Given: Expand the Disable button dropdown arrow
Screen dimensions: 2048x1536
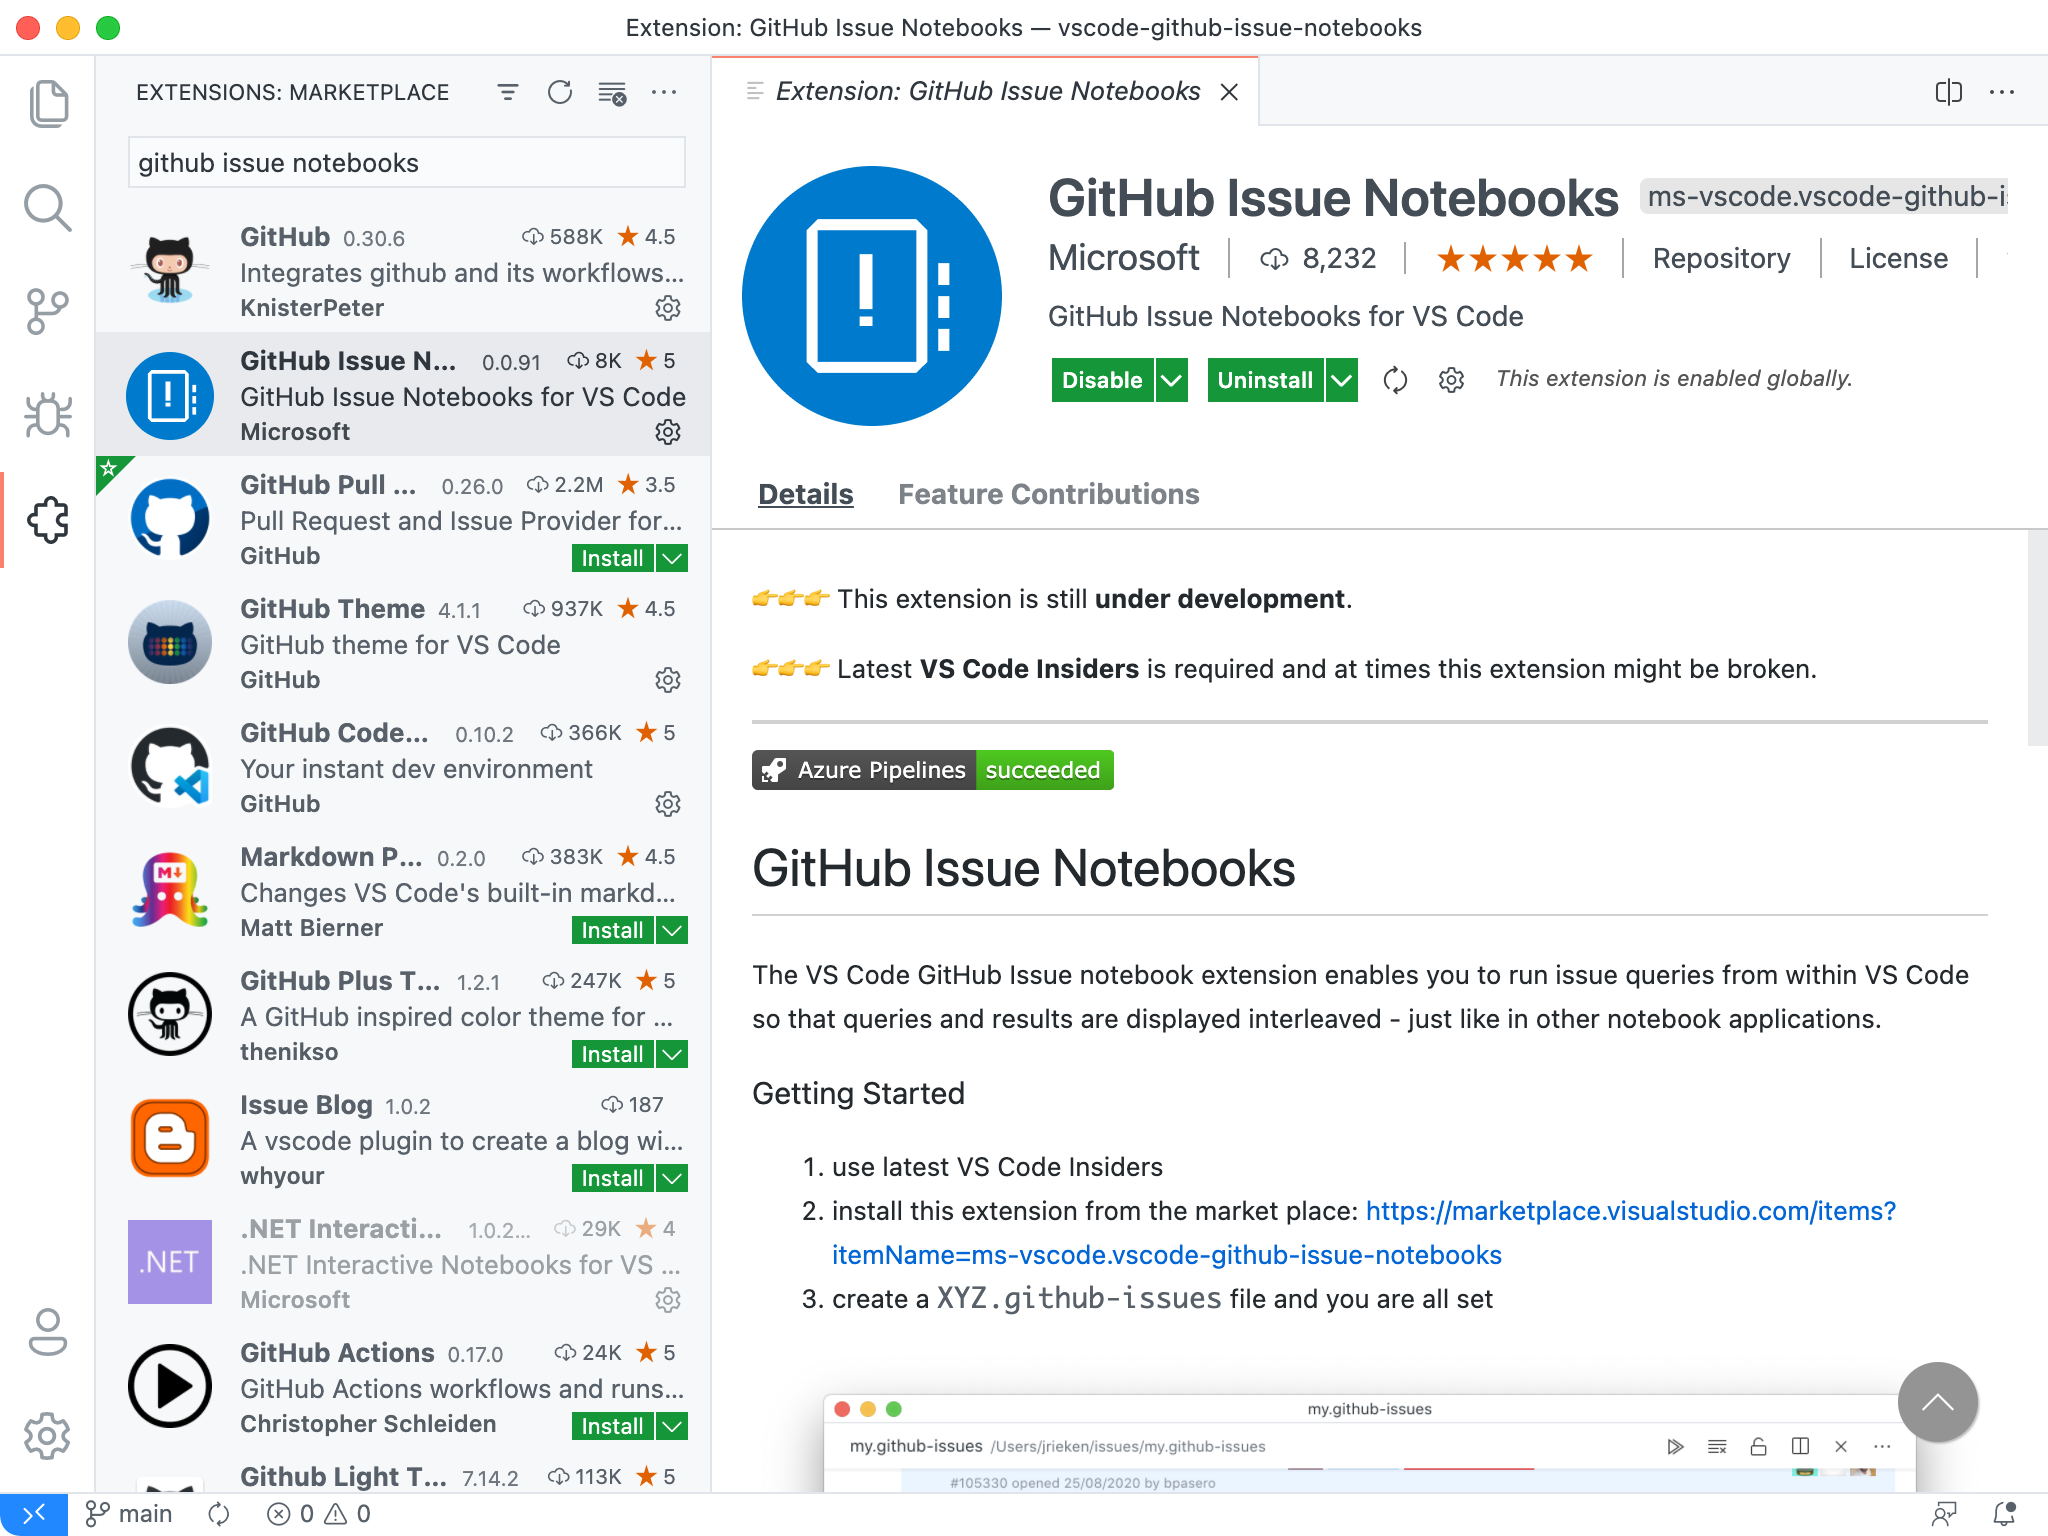Looking at the screenshot, I should coord(1171,380).
